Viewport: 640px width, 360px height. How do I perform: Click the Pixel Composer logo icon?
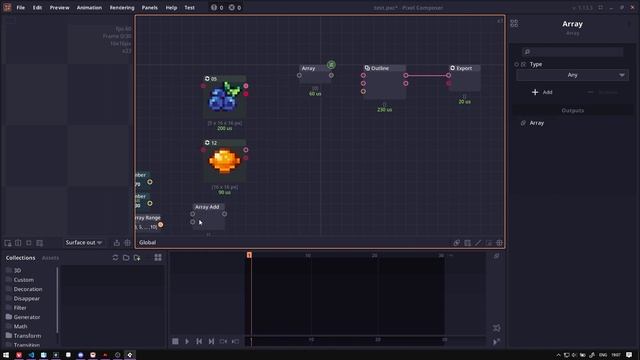[7, 7]
